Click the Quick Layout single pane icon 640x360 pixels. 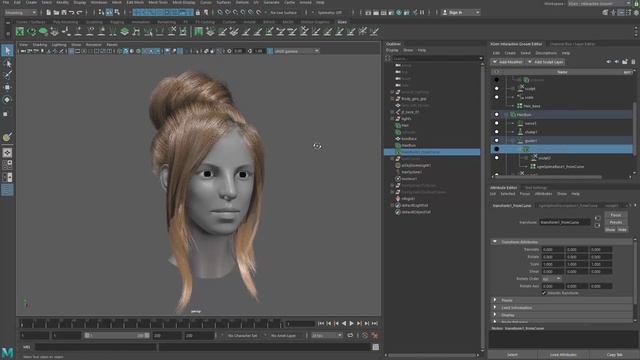click(x=7, y=153)
